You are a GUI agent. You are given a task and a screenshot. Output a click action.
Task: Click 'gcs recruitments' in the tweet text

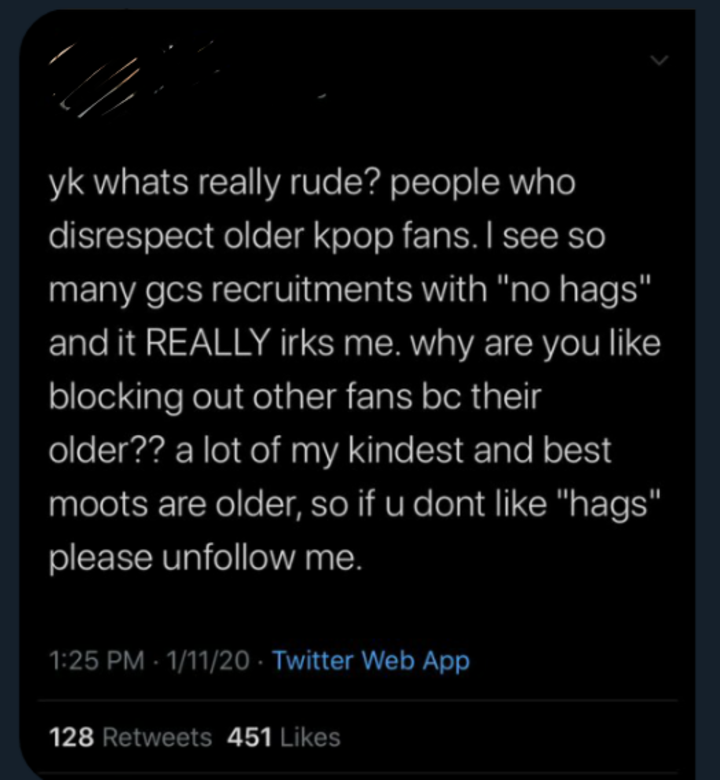tap(278, 291)
